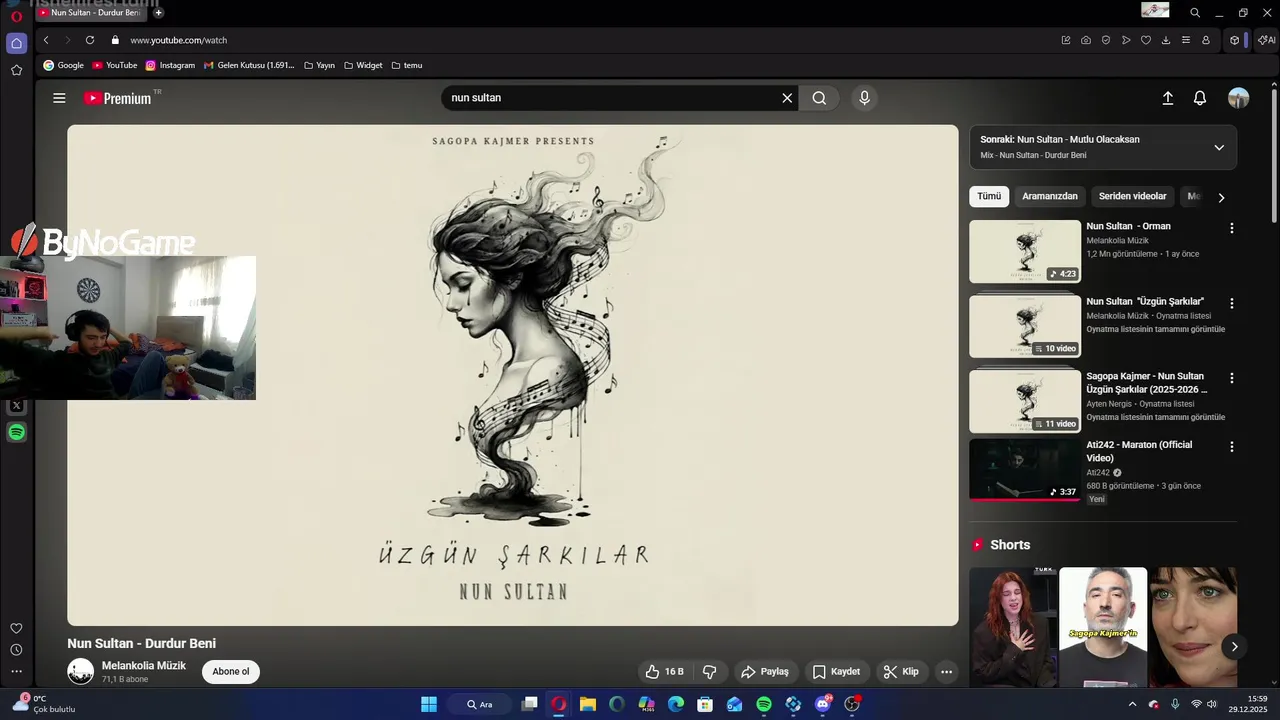Click the taskbar Ara search box

(480, 704)
